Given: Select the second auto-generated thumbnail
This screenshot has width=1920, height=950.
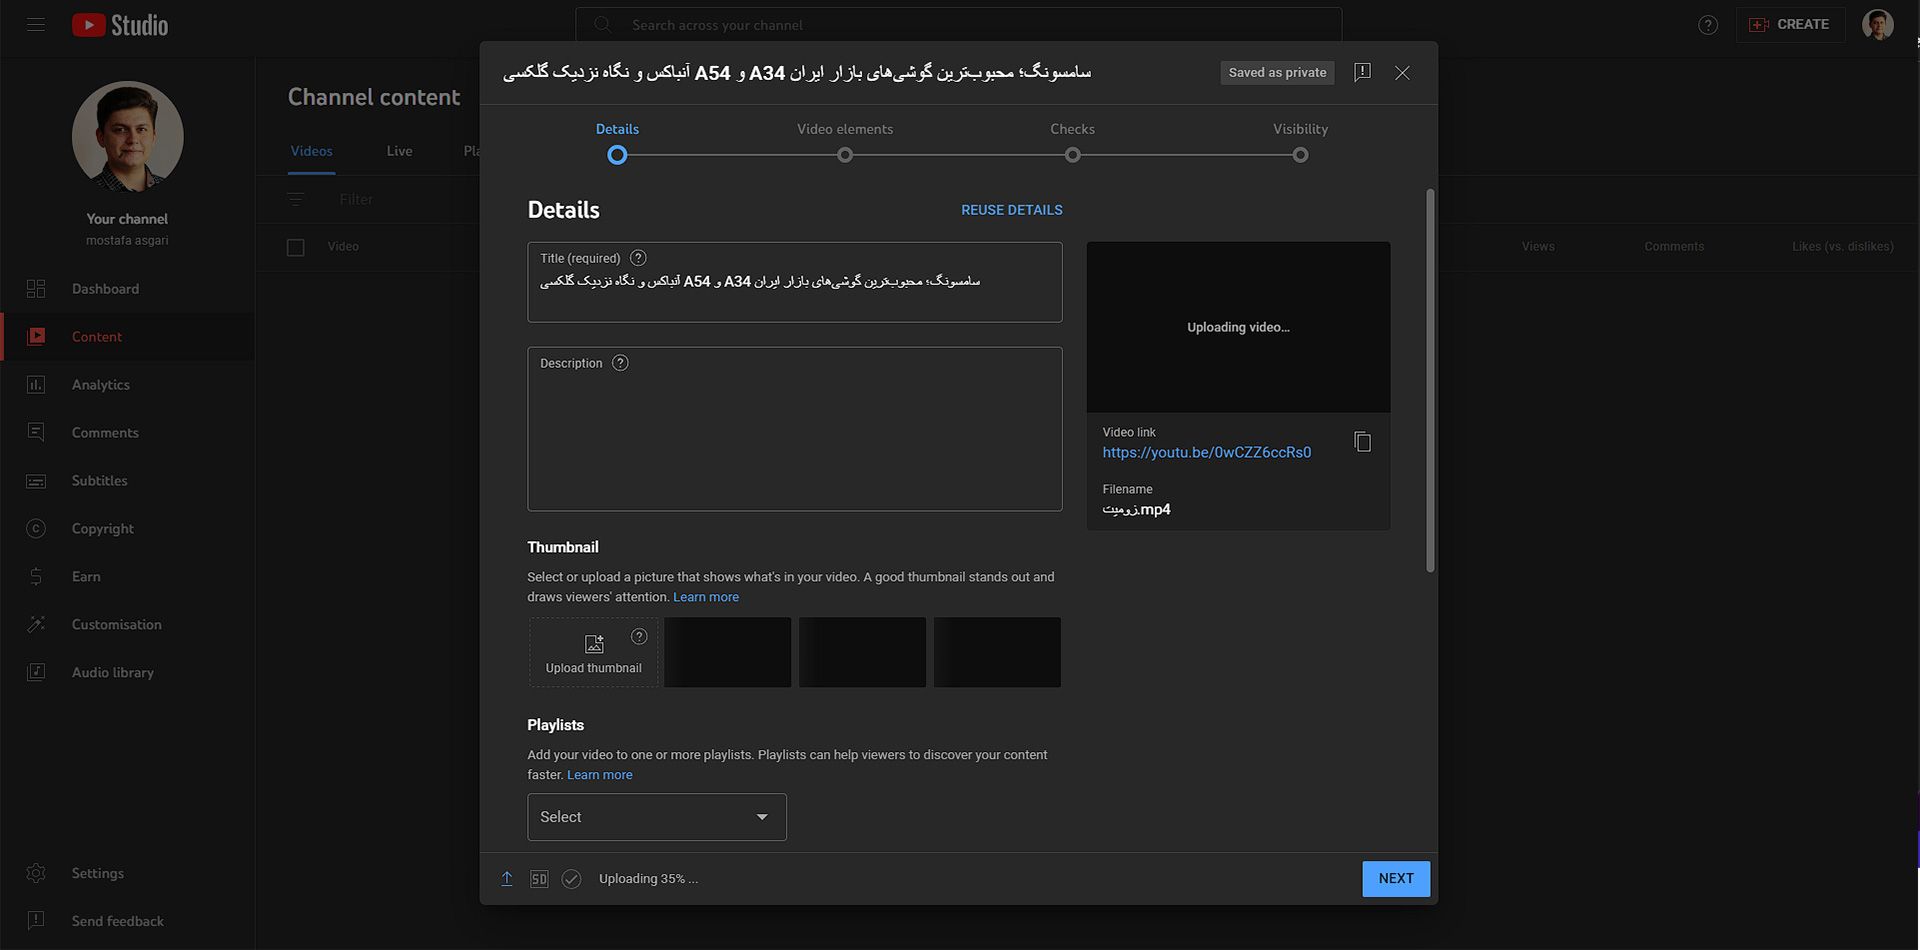Looking at the screenshot, I should pos(862,652).
